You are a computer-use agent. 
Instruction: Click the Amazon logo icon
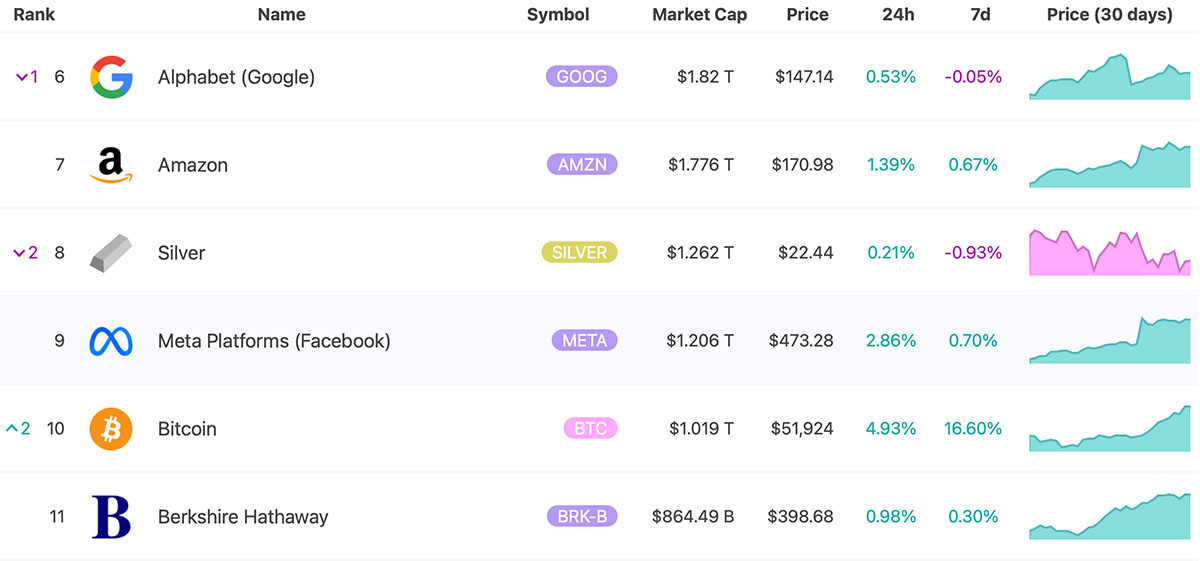(x=110, y=165)
